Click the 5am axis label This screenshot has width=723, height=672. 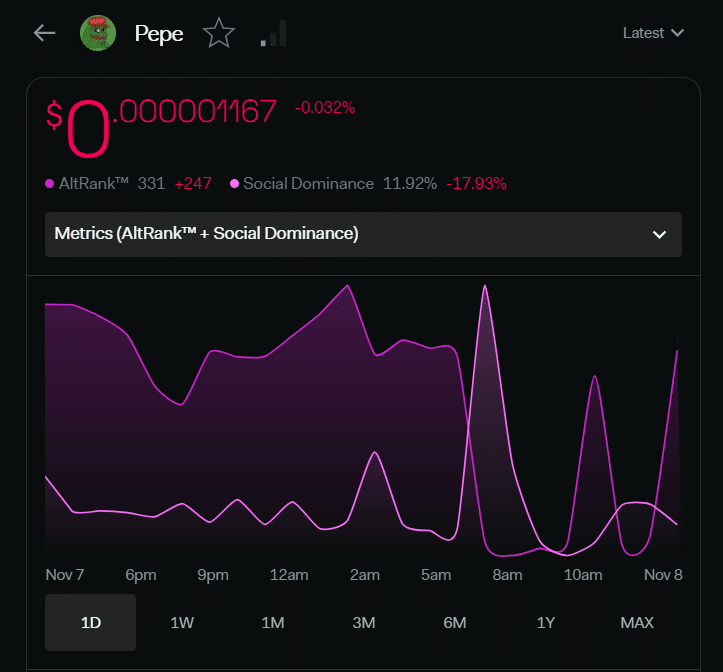click(x=436, y=575)
